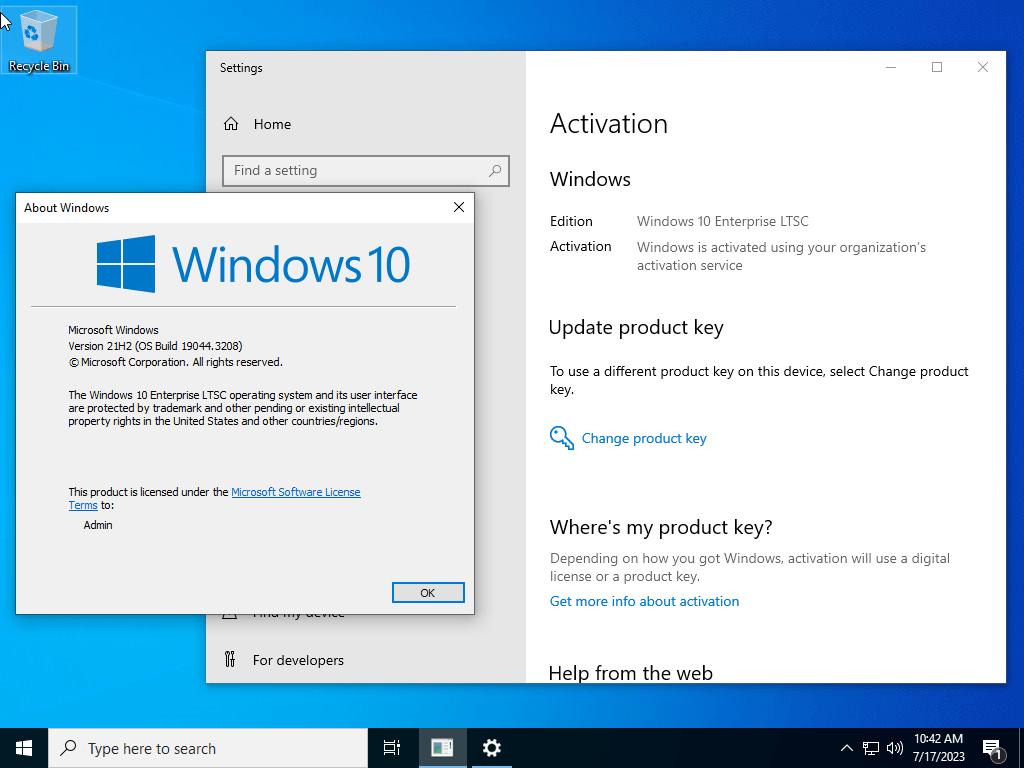Click OK in About Windows dialog
This screenshot has width=1024, height=768.
click(x=428, y=592)
